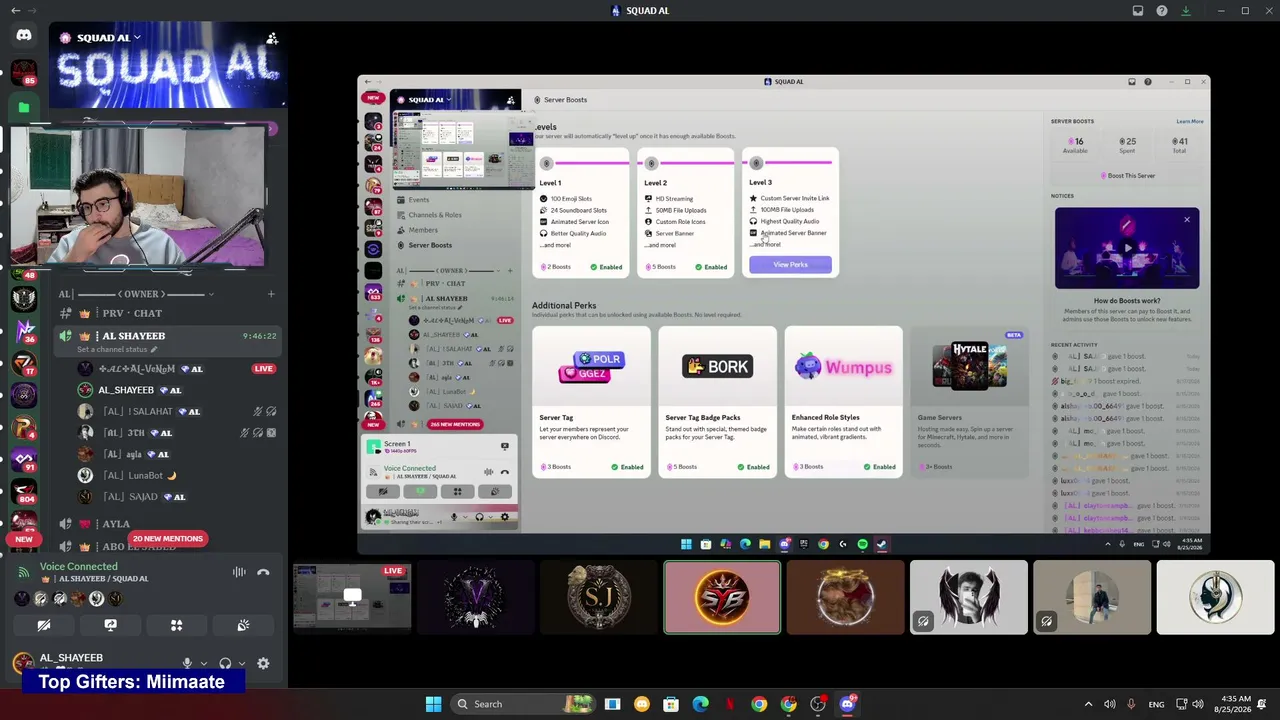This screenshot has width=1280, height=720.
Task: Select the white-background emblem participant tile
Action: 1214,598
